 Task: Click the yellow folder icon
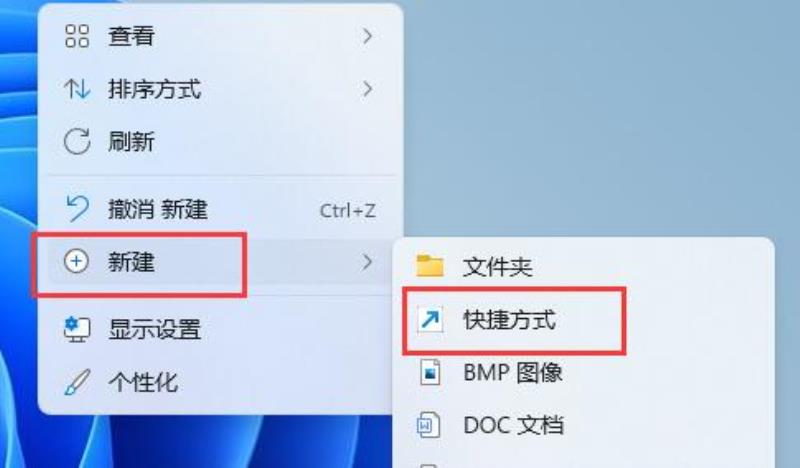pos(430,266)
